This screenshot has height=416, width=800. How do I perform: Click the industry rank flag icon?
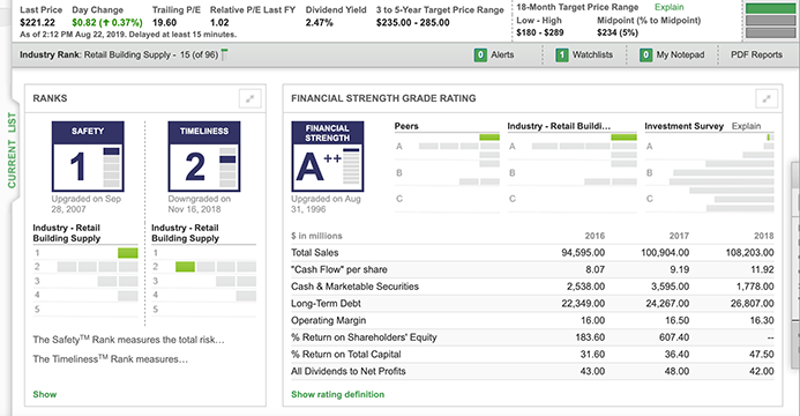click(224, 53)
